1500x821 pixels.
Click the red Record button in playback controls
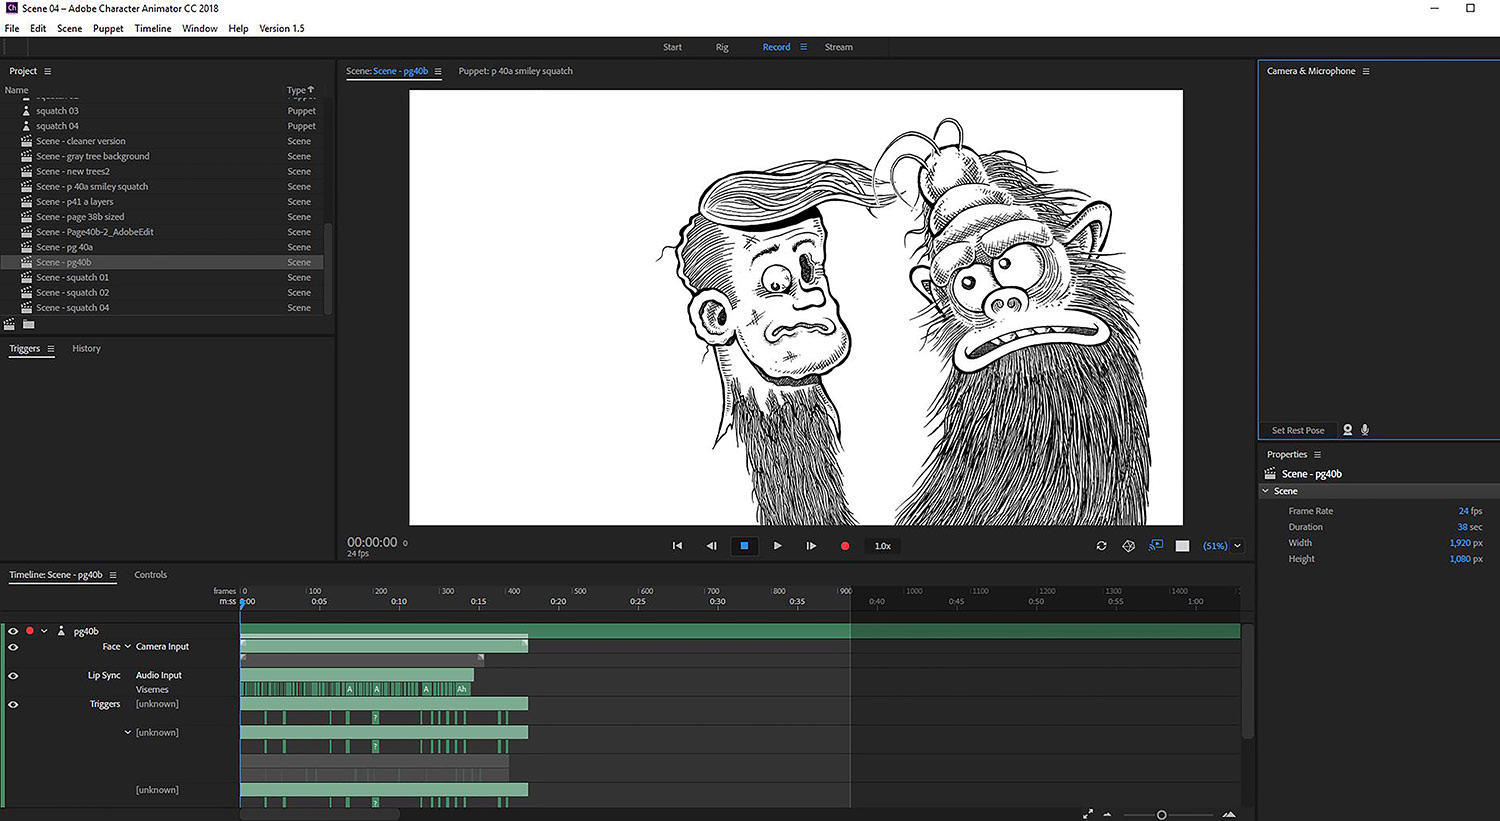point(845,546)
